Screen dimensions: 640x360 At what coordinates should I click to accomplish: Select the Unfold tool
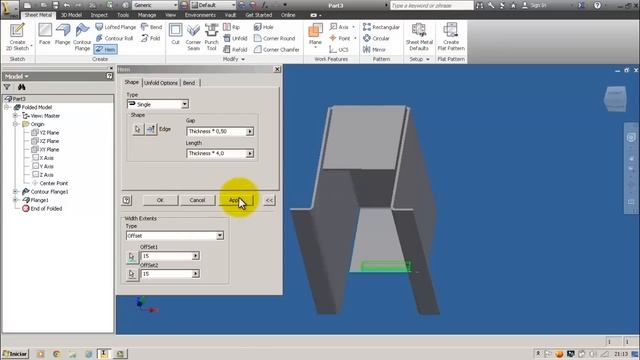tap(235, 38)
